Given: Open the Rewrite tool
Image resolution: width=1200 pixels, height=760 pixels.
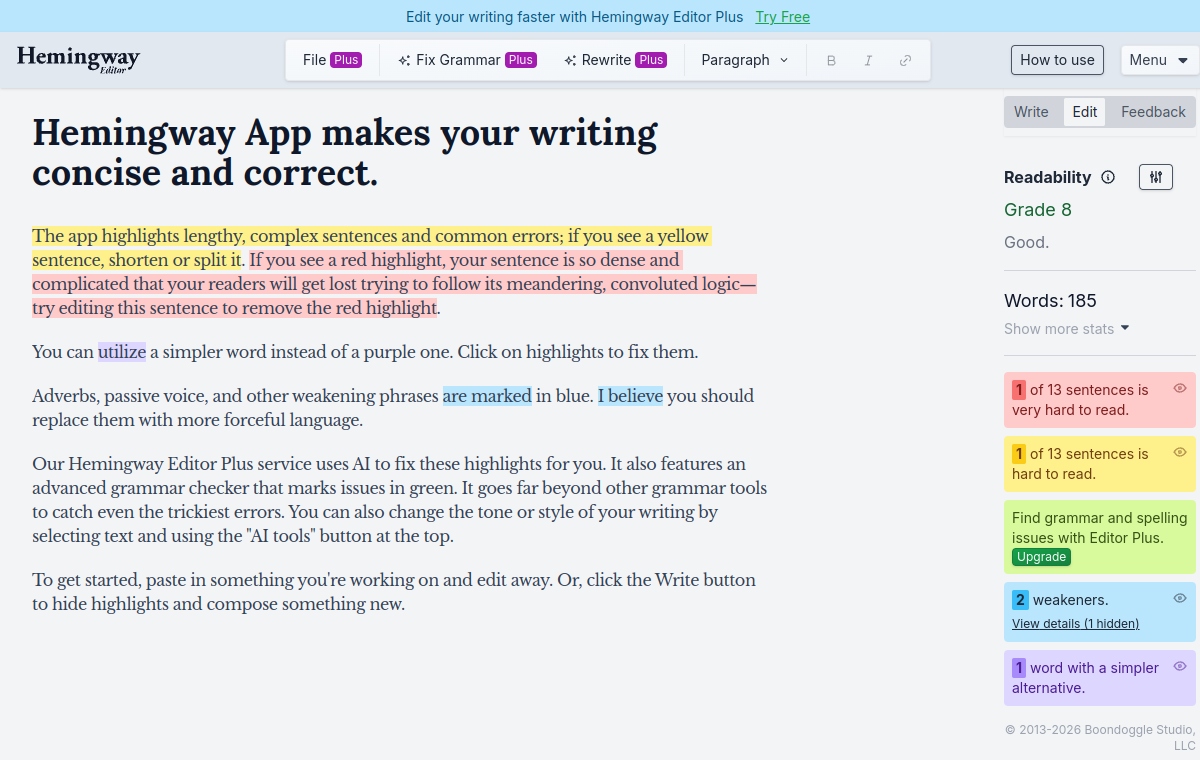Looking at the screenshot, I should (616, 60).
